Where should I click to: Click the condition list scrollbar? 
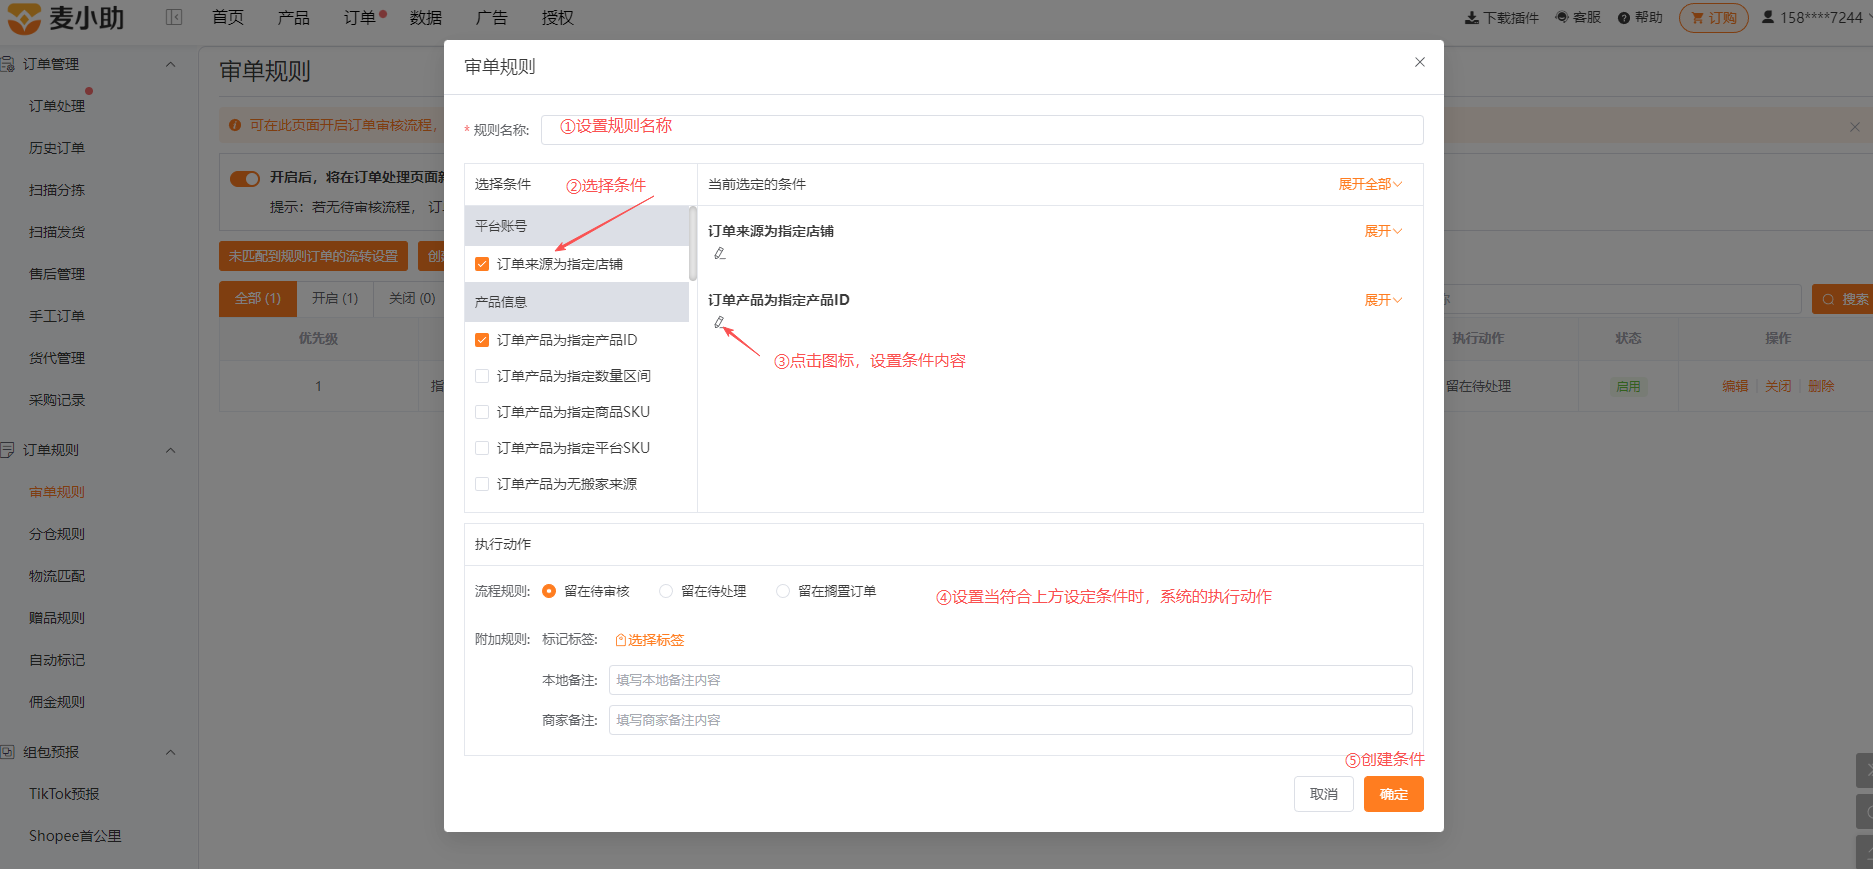coord(693,243)
